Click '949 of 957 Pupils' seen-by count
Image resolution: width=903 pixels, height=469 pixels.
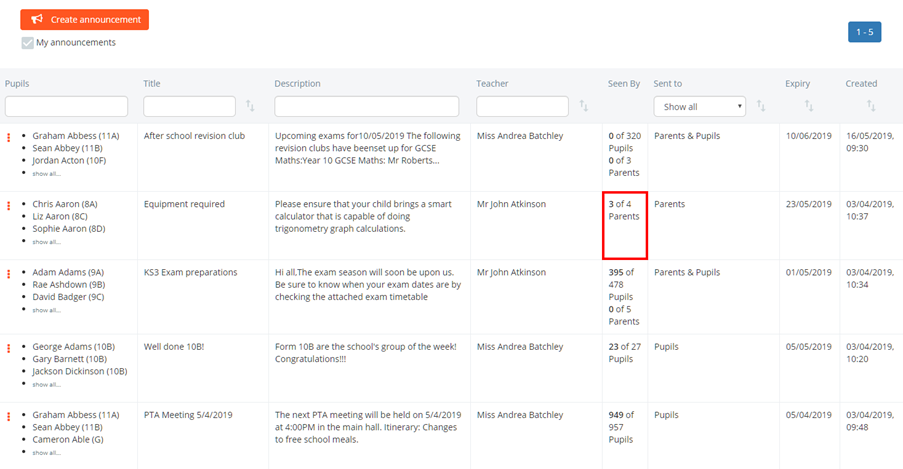(x=621, y=427)
